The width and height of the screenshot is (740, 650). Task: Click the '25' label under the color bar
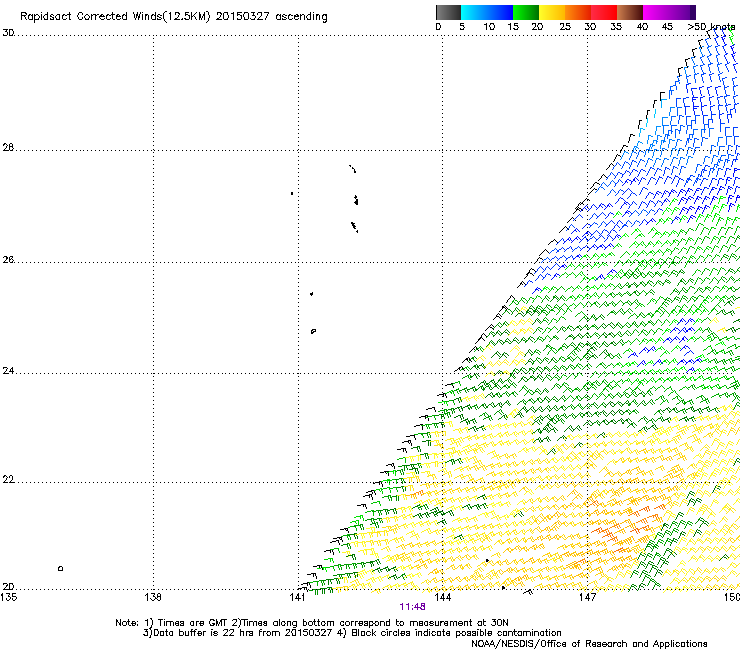click(x=565, y=27)
